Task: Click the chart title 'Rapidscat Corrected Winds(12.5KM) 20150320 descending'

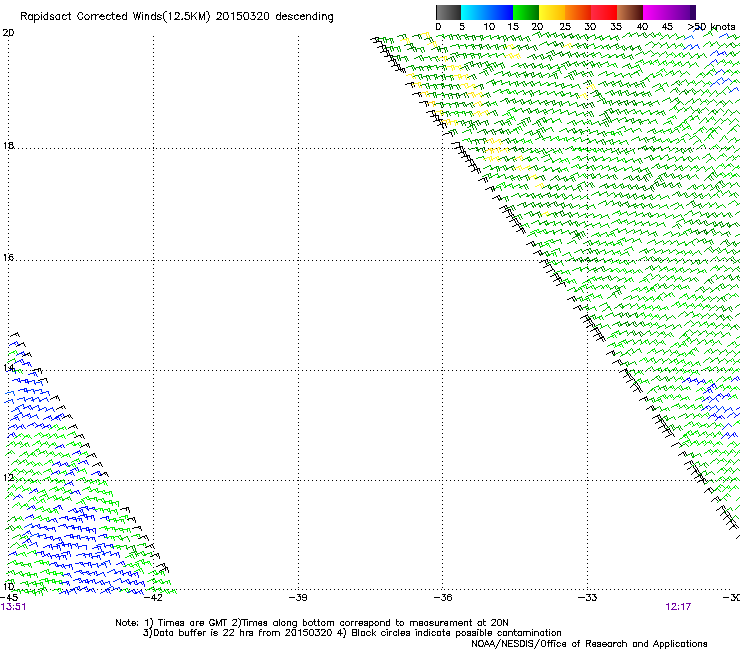Action: (x=177, y=17)
